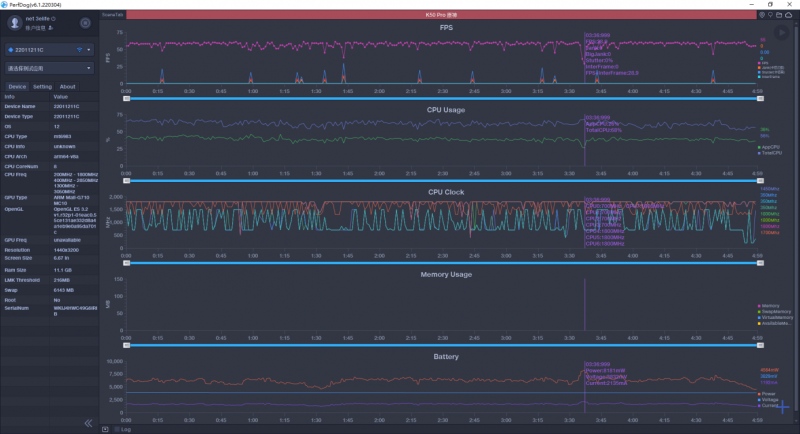The width and height of the screenshot is (800, 434).
Task: Toggle the Power series in Battery legend
Action: click(769, 394)
